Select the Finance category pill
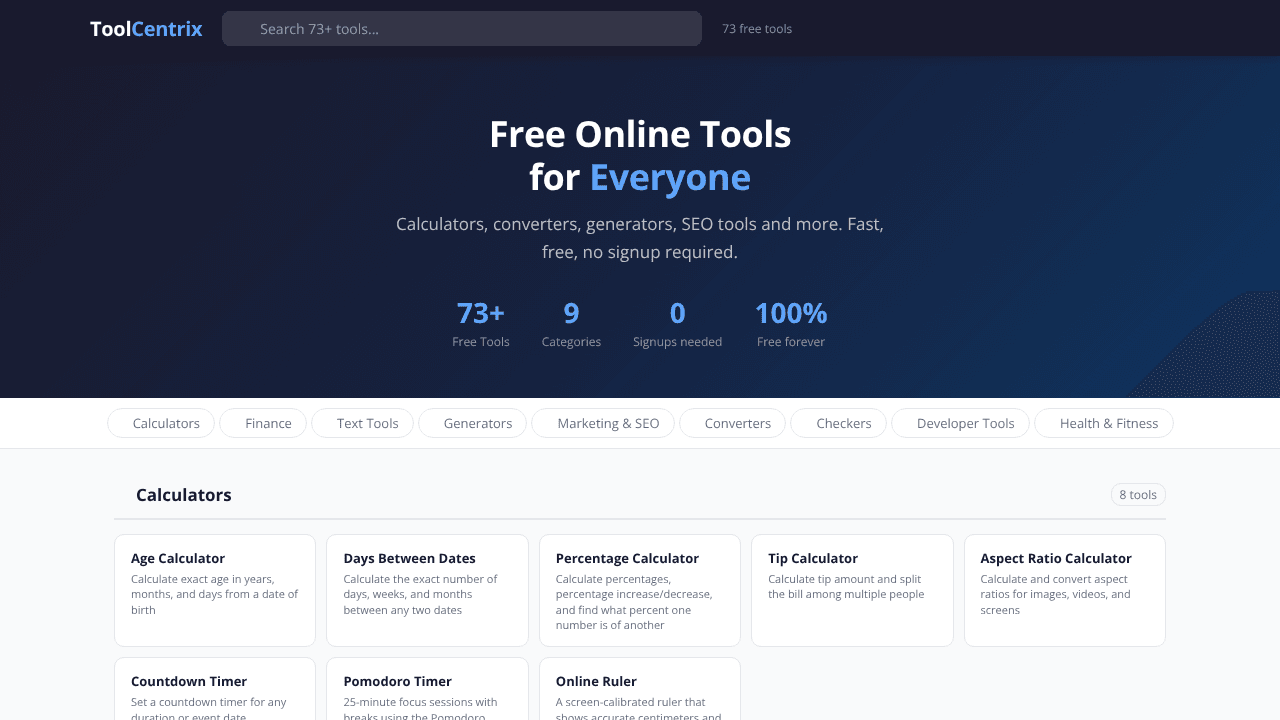Image resolution: width=1280 pixels, height=720 pixels. [263, 423]
